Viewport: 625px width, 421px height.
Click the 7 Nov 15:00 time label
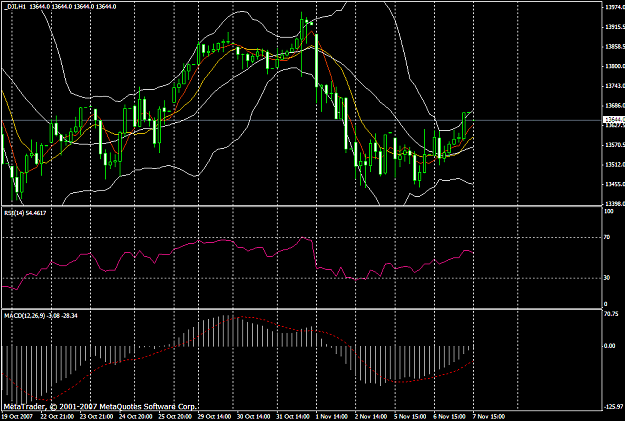coord(489,417)
